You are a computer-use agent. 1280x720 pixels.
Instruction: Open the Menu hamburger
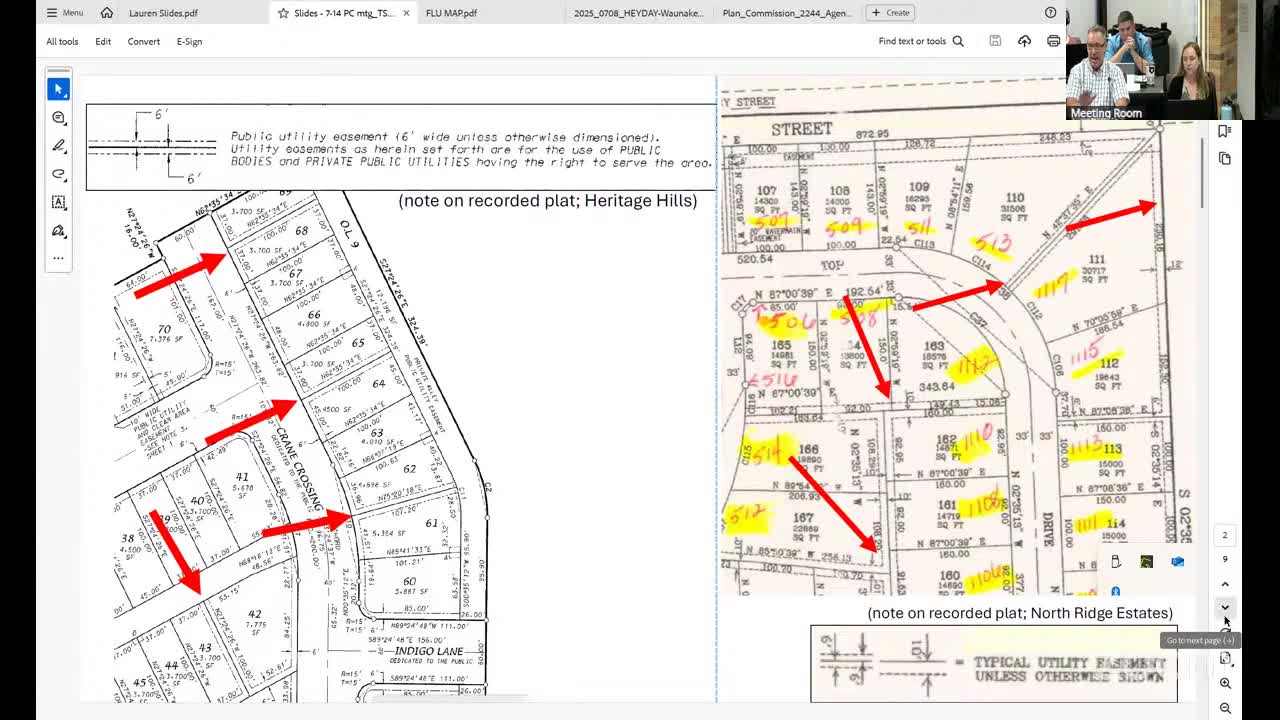(65, 13)
